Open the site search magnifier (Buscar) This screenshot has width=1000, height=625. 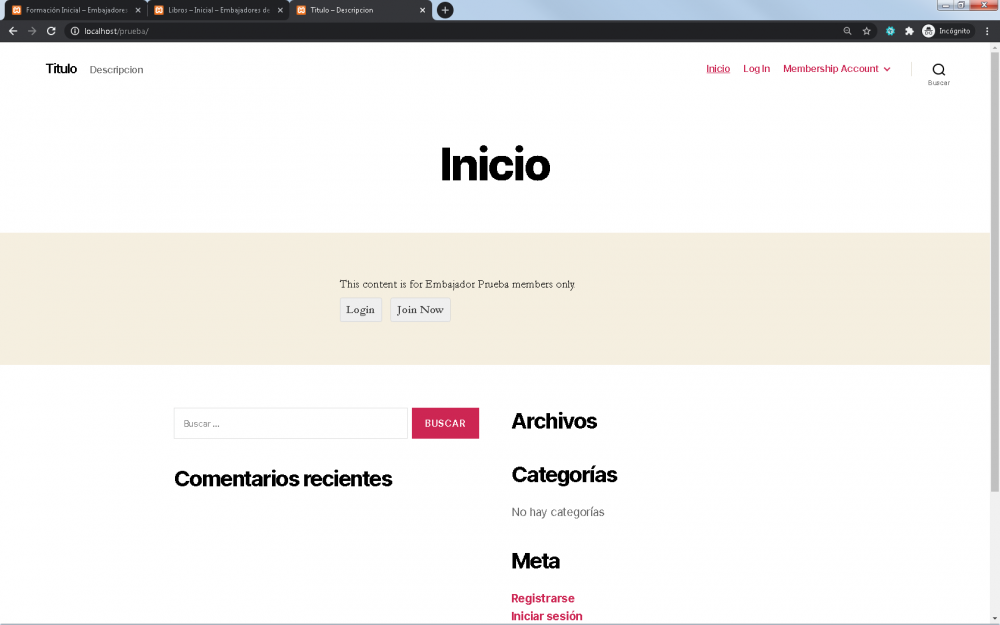click(938, 73)
